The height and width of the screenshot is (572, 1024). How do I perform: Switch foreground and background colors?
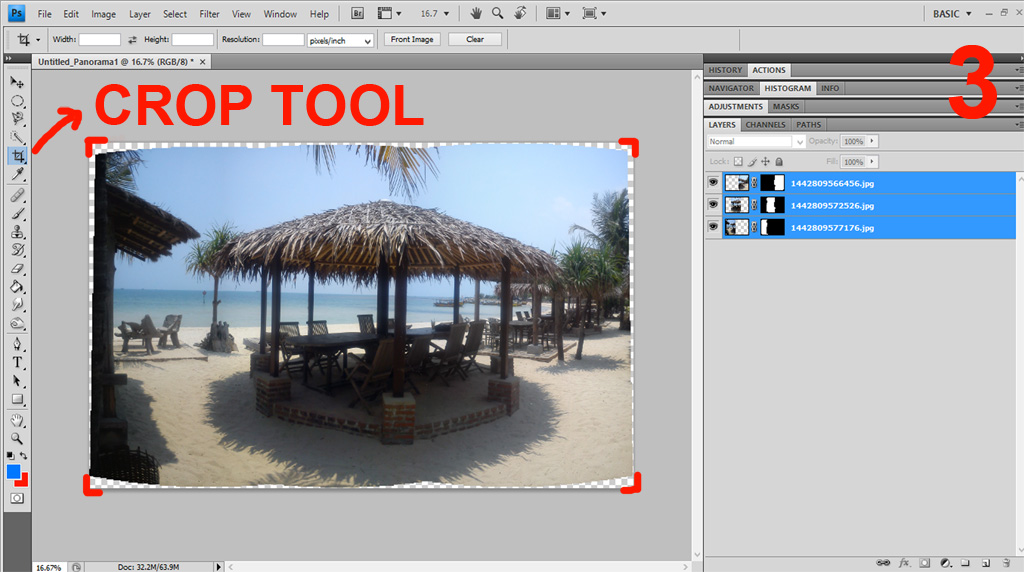point(24,455)
